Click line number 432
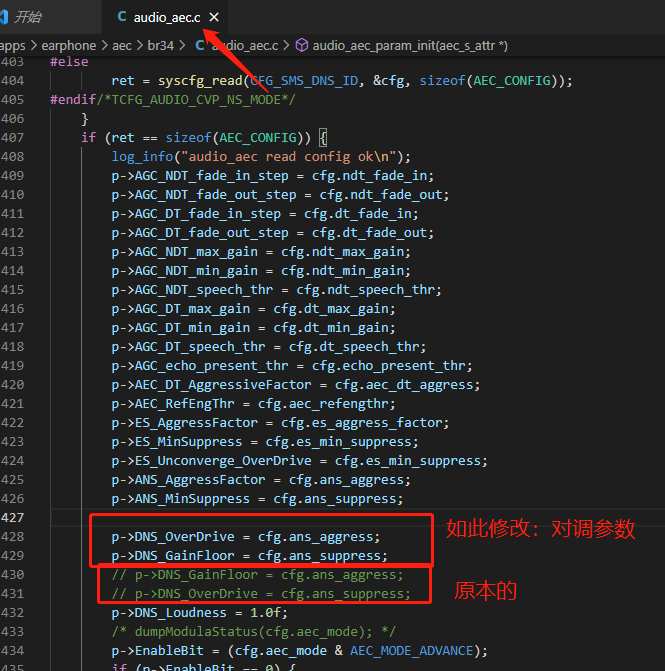This screenshot has width=665, height=671. tap(12, 613)
